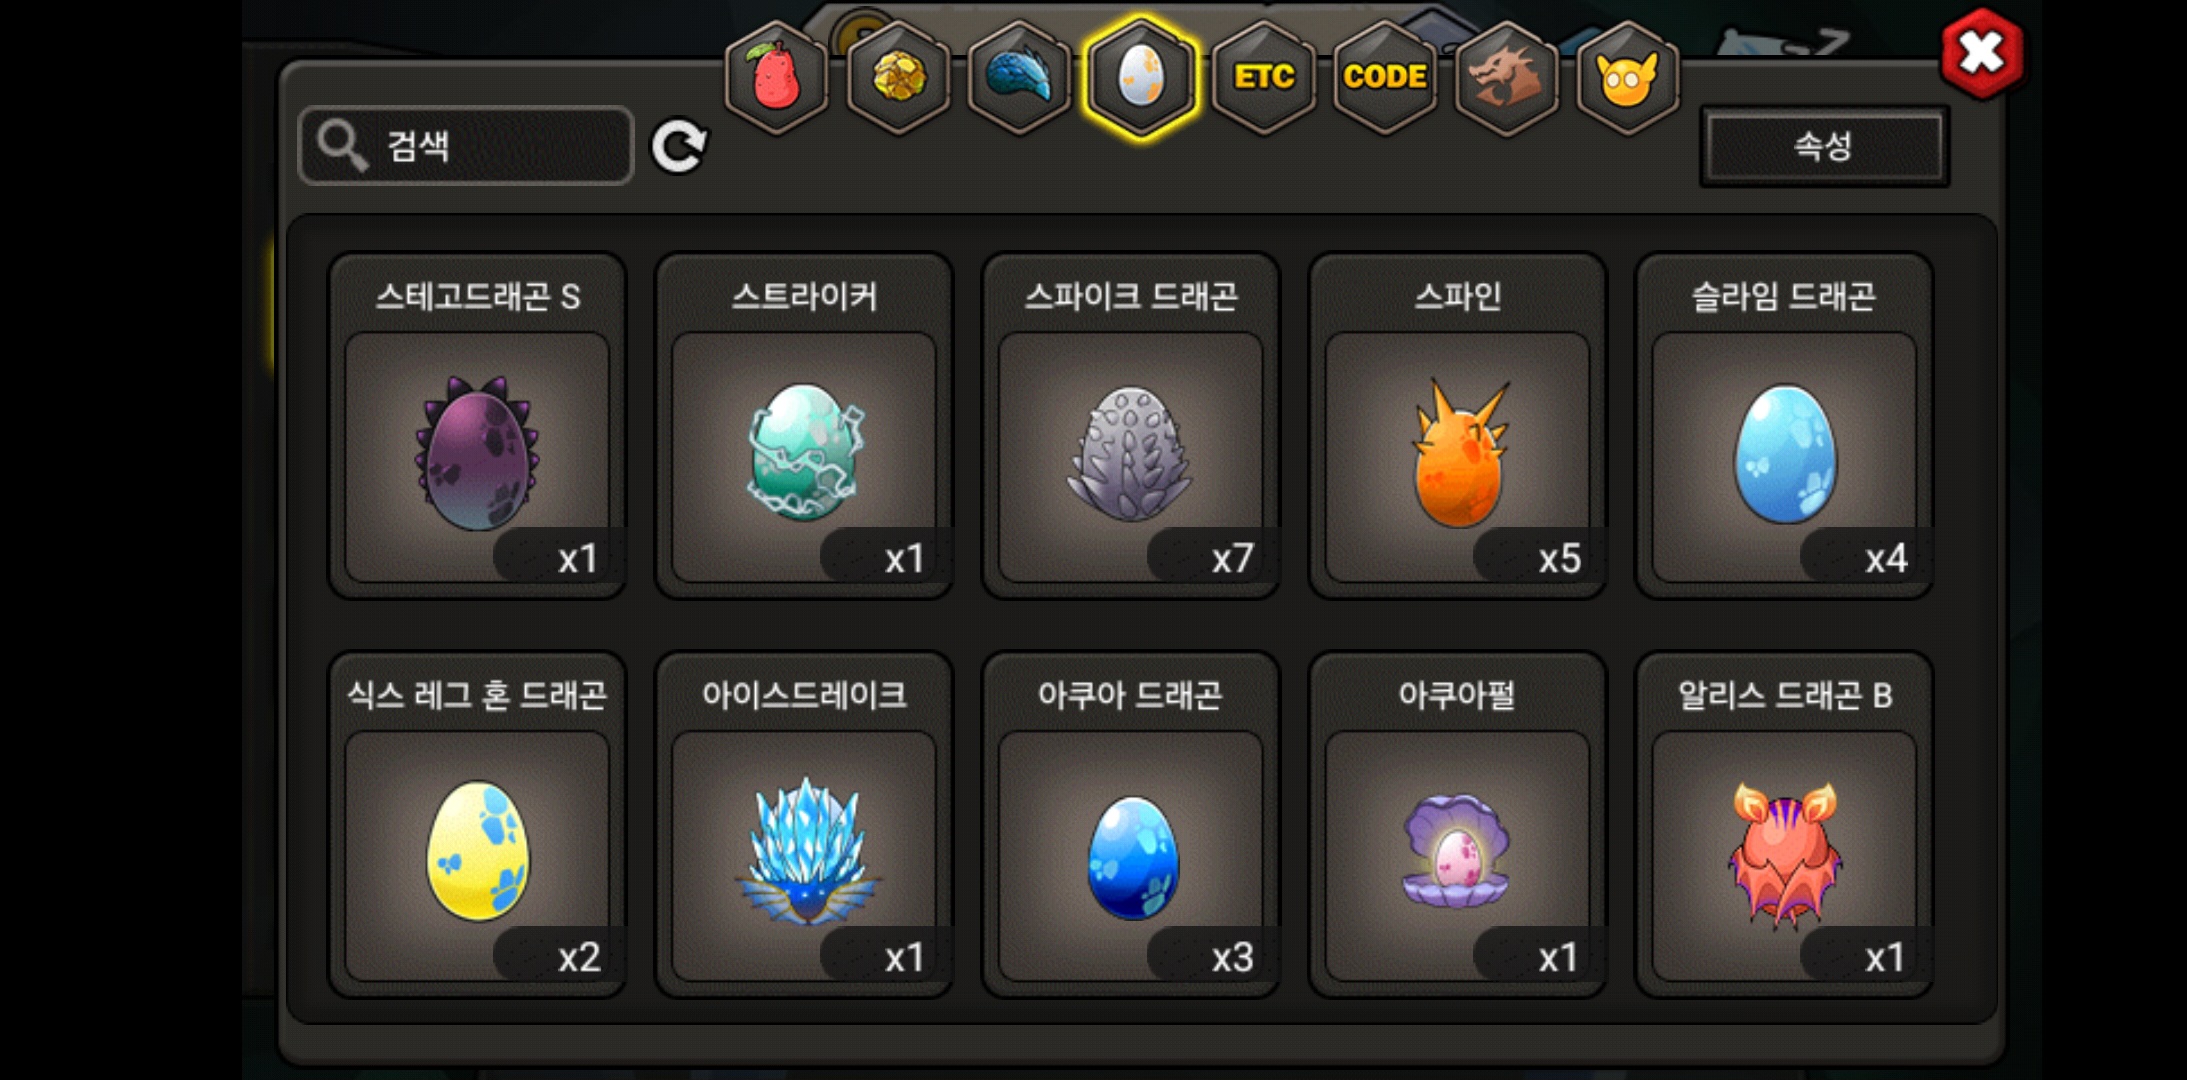Choose the 스파인 orange spiked egg
This screenshot has height=1080, width=2187.
click(x=1458, y=426)
